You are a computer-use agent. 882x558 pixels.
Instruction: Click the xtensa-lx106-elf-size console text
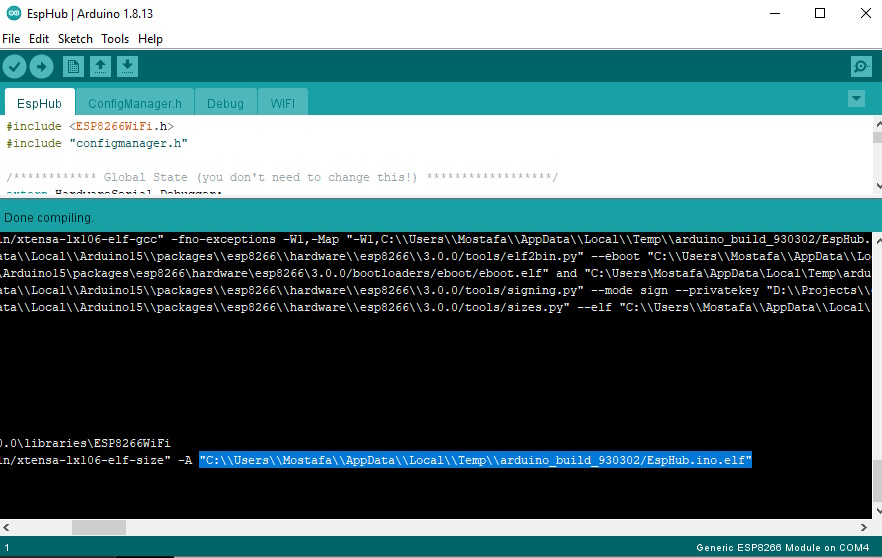pos(85,460)
